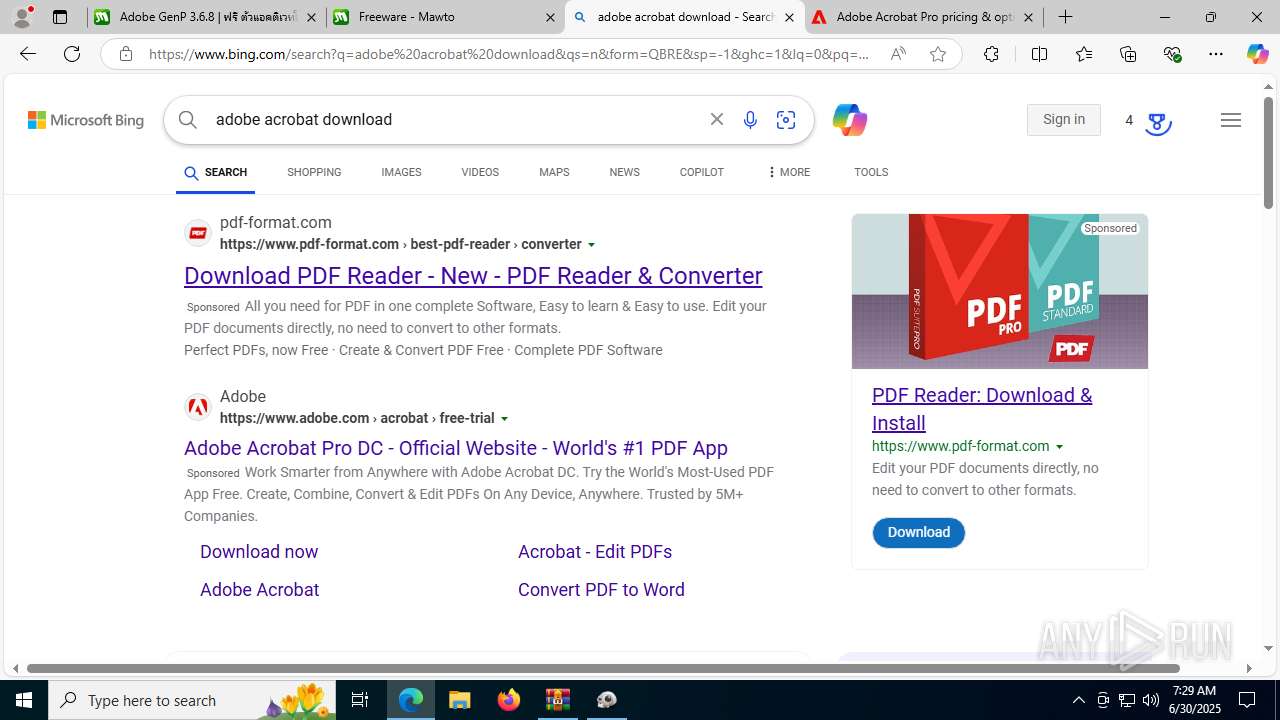Search using voice microphone icon
The height and width of the screenshot is (720, 1280).
(x=750, y=120)
